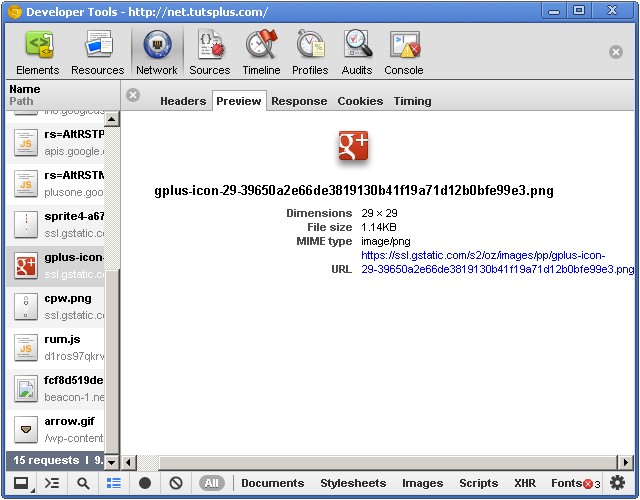Open the search icon in status bar
Viewport: 640px width, 500px height.
(x=83, y=484)
